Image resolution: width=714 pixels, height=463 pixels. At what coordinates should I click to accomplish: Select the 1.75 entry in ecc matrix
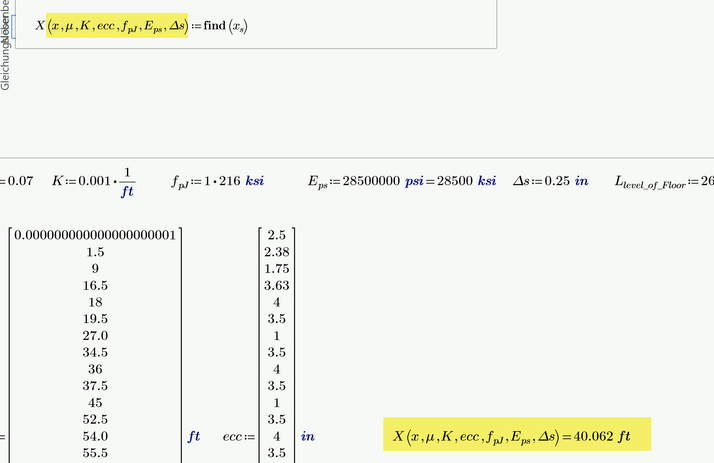click(x=276, y=269)
